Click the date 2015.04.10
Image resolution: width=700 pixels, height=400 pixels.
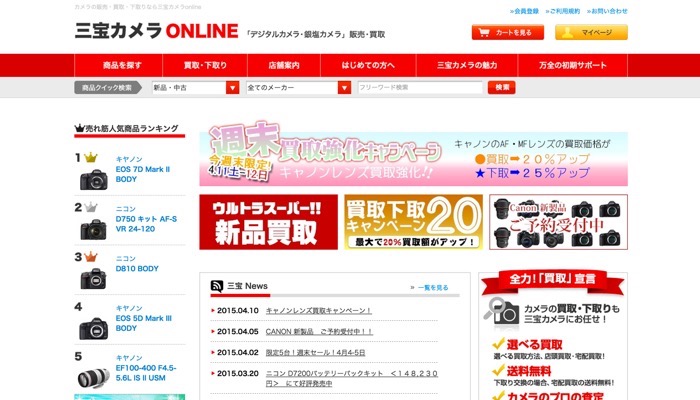click(x=238, y=311)
